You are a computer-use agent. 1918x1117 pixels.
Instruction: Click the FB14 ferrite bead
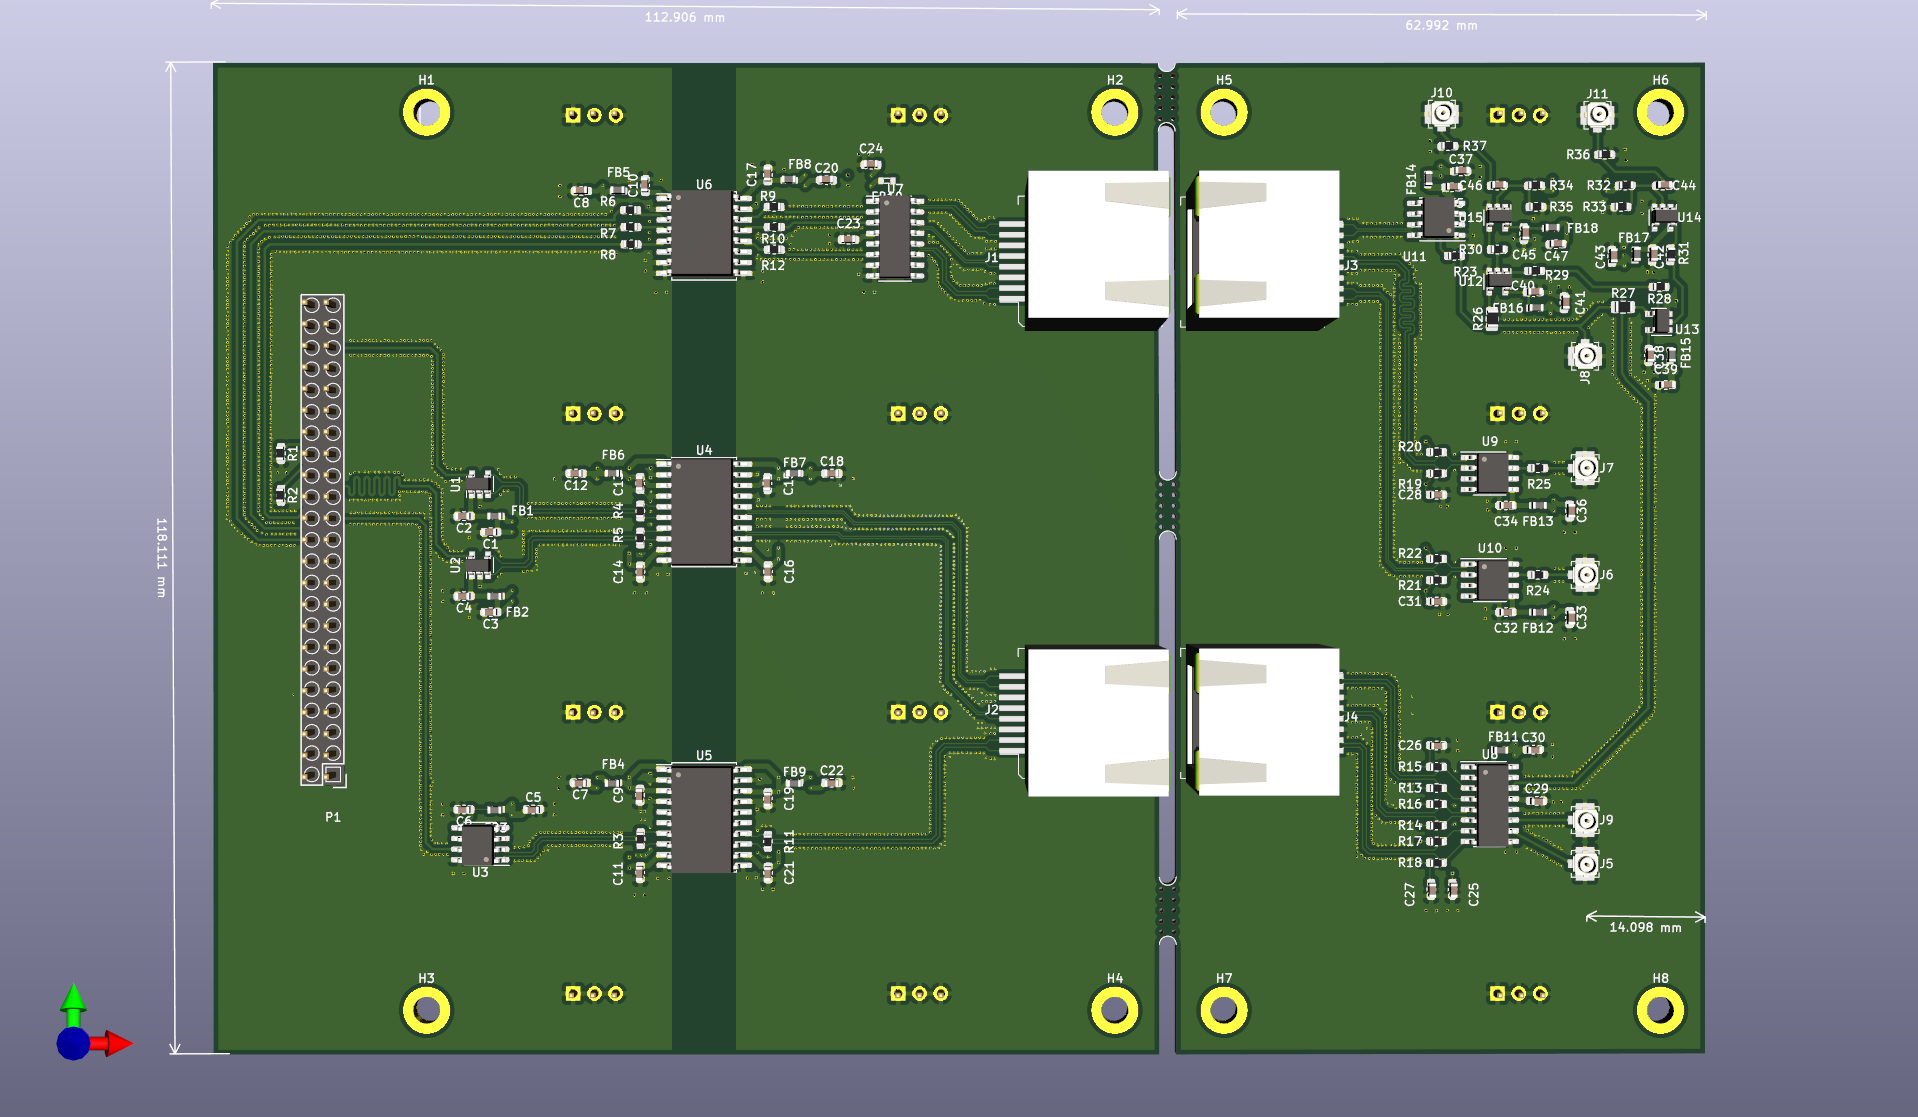pyautogui.click(x=1428, y=179)
